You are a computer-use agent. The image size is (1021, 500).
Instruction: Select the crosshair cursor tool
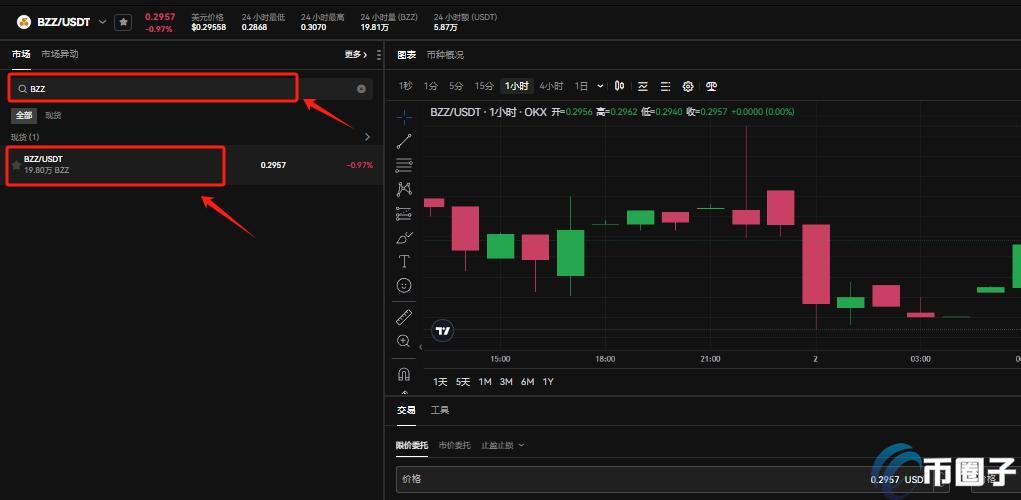coord(404,117)
